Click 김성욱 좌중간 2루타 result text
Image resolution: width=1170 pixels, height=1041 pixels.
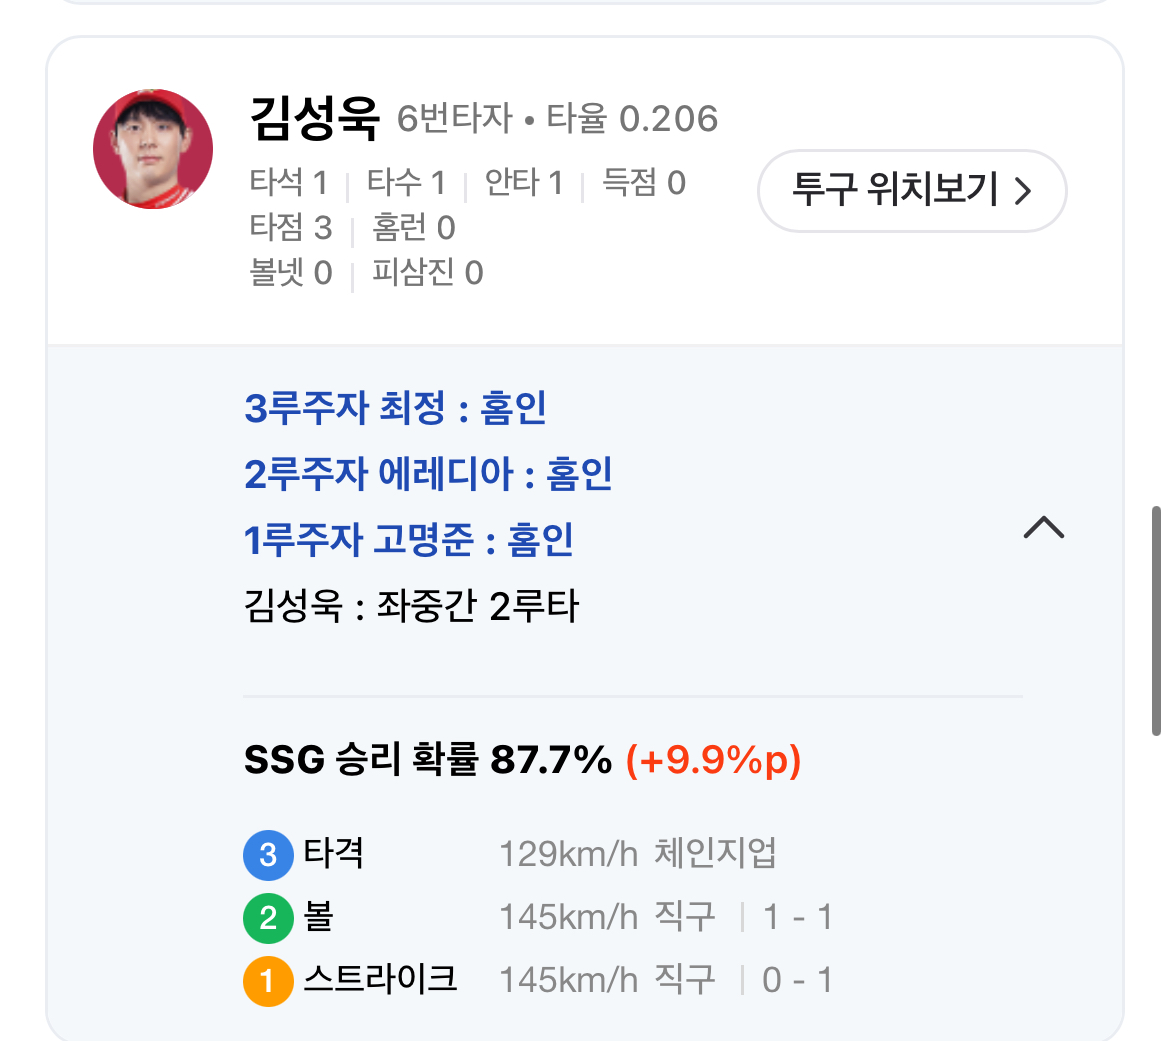[x=411, y=605]
